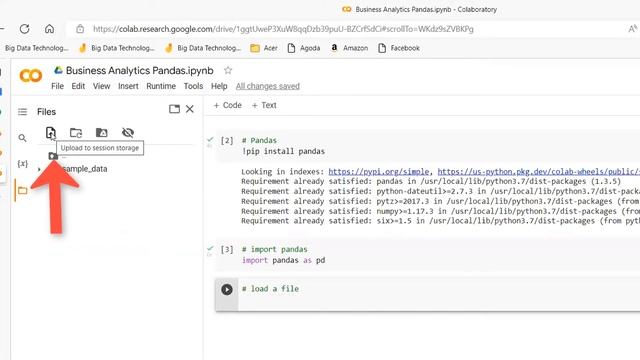Toggle show hidden files eye icon
640x360 pixels.
tap(128, 132)
